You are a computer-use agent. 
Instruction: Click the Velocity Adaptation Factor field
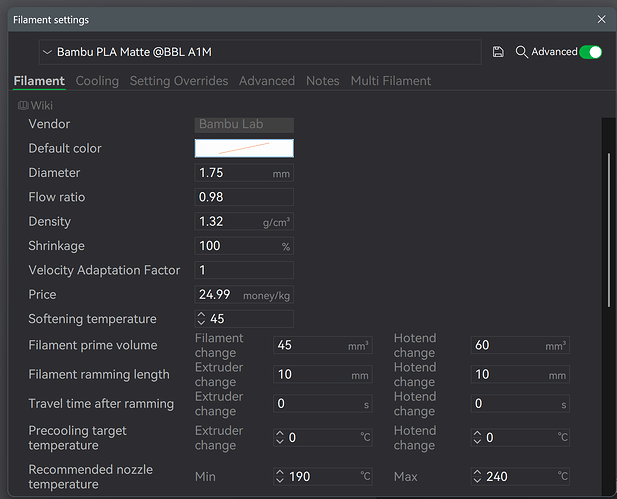tap(244, 270)
